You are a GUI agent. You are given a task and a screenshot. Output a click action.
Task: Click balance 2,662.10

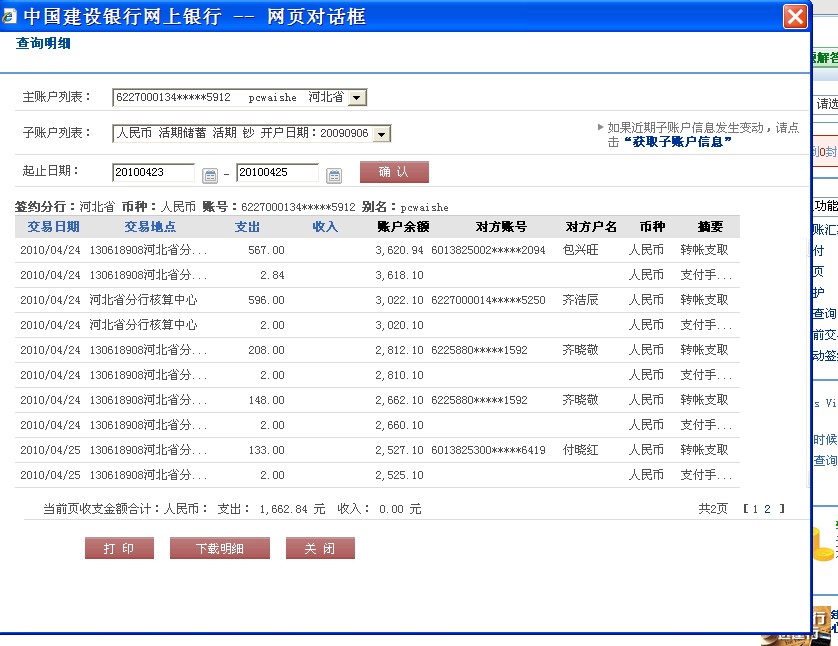point(399,400)
